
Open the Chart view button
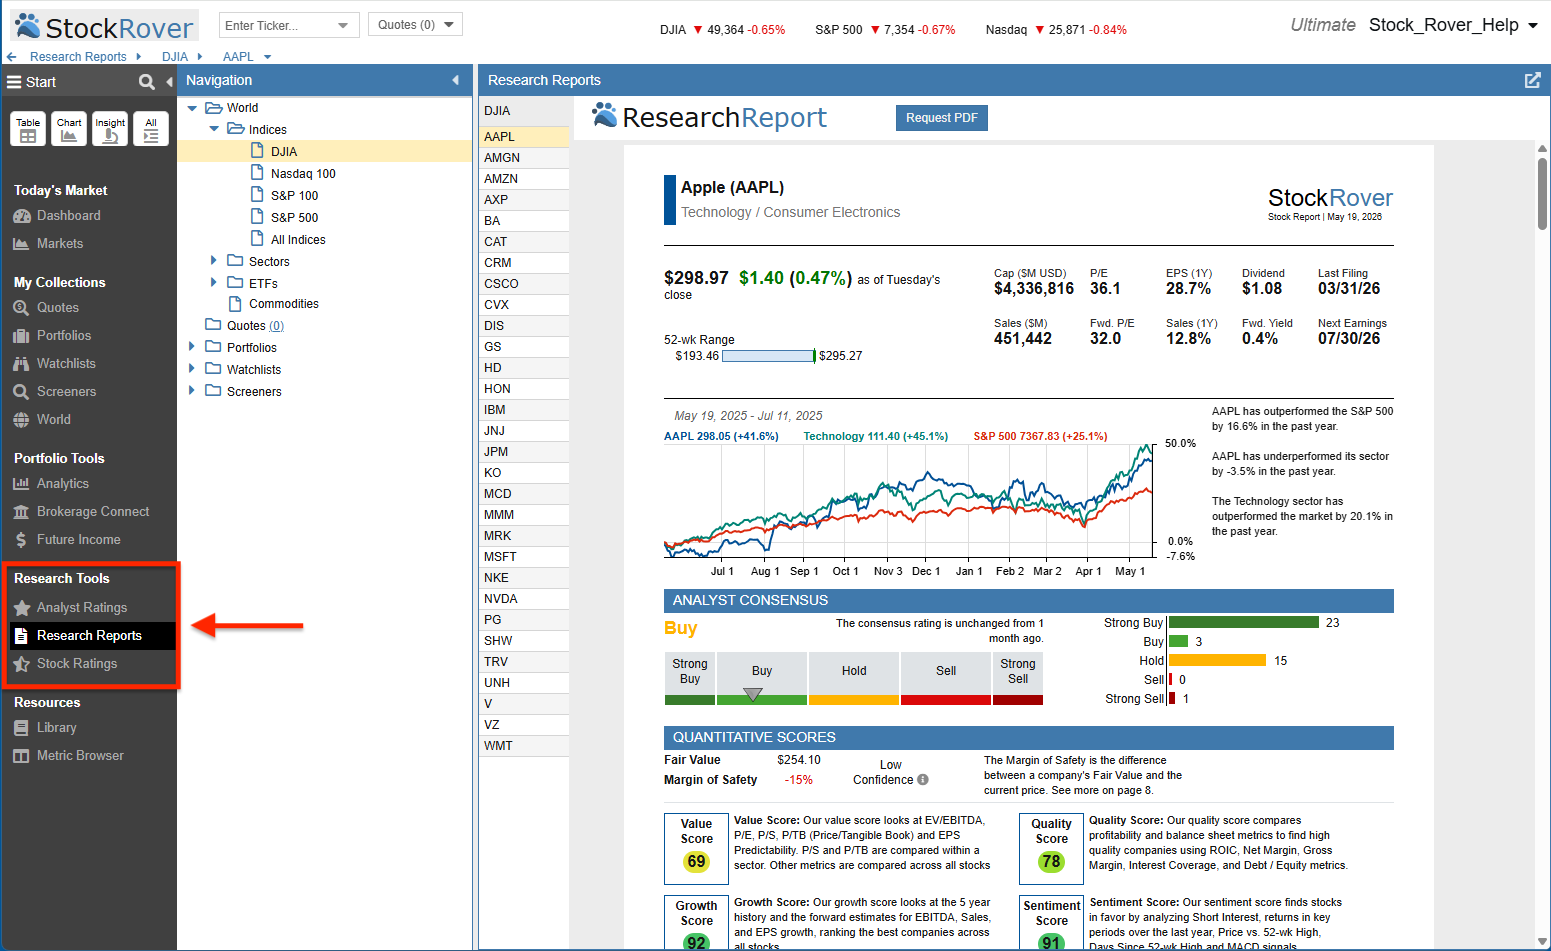point(69,129)
